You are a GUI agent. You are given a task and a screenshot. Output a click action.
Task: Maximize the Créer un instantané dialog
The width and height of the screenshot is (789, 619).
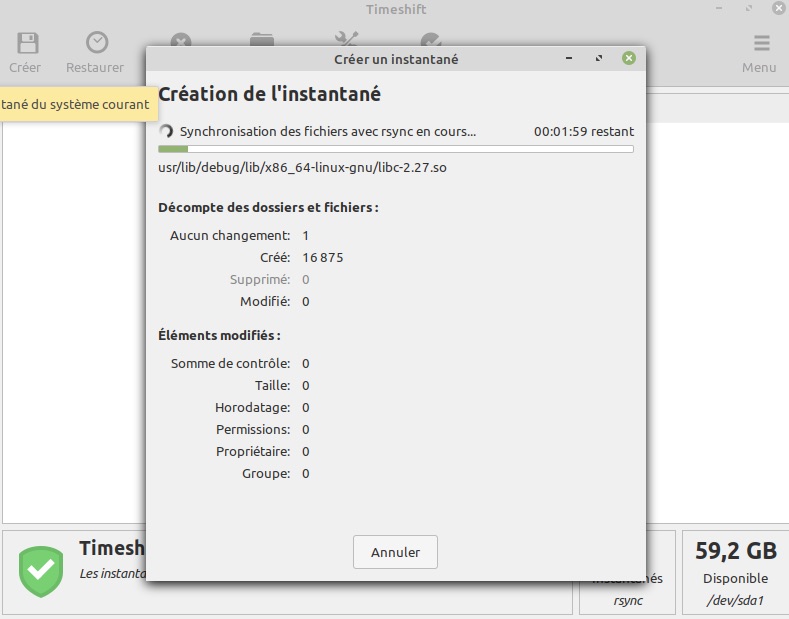[599, 59]
